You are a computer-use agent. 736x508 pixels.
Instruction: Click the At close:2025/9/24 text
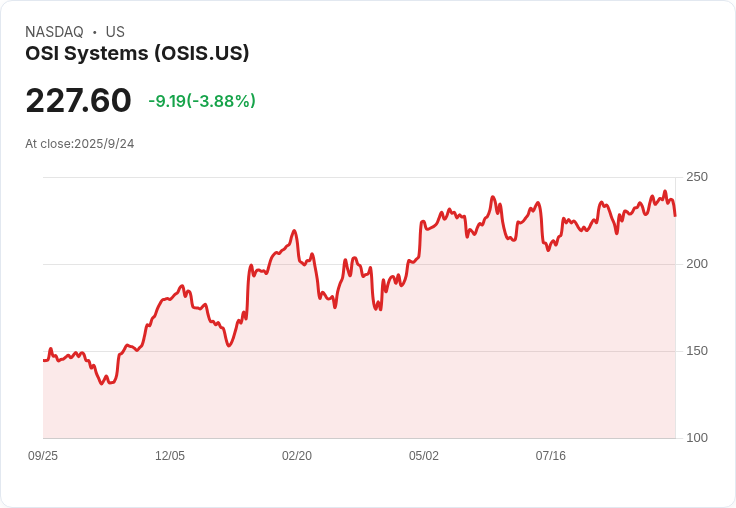(80, 144)
